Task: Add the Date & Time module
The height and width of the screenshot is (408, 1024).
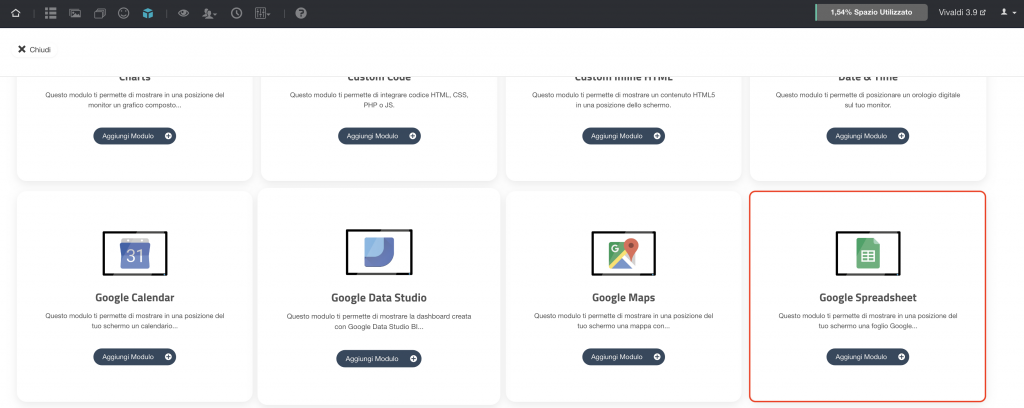Action: coord(868,136)
